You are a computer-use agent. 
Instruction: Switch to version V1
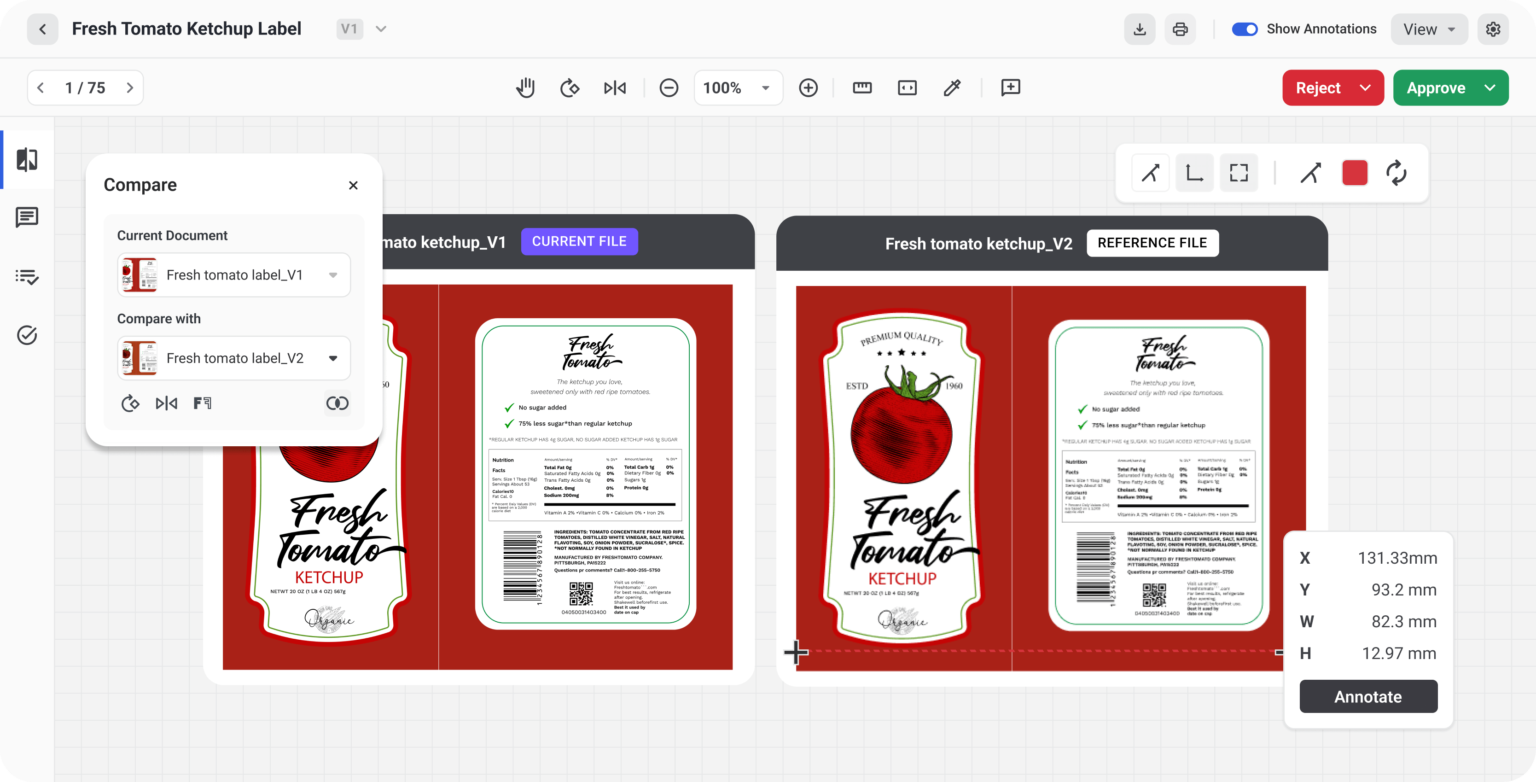[x=349, y=28]
